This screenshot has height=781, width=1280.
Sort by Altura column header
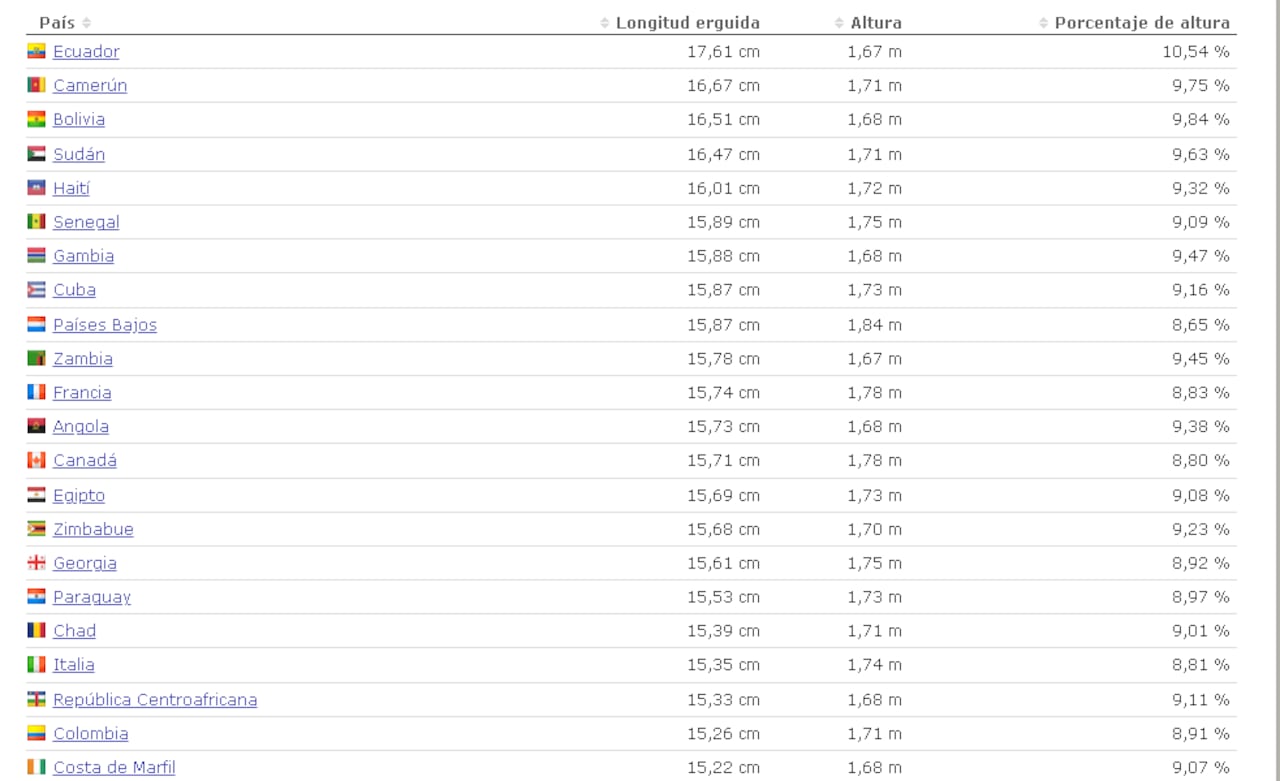point(875,22)
